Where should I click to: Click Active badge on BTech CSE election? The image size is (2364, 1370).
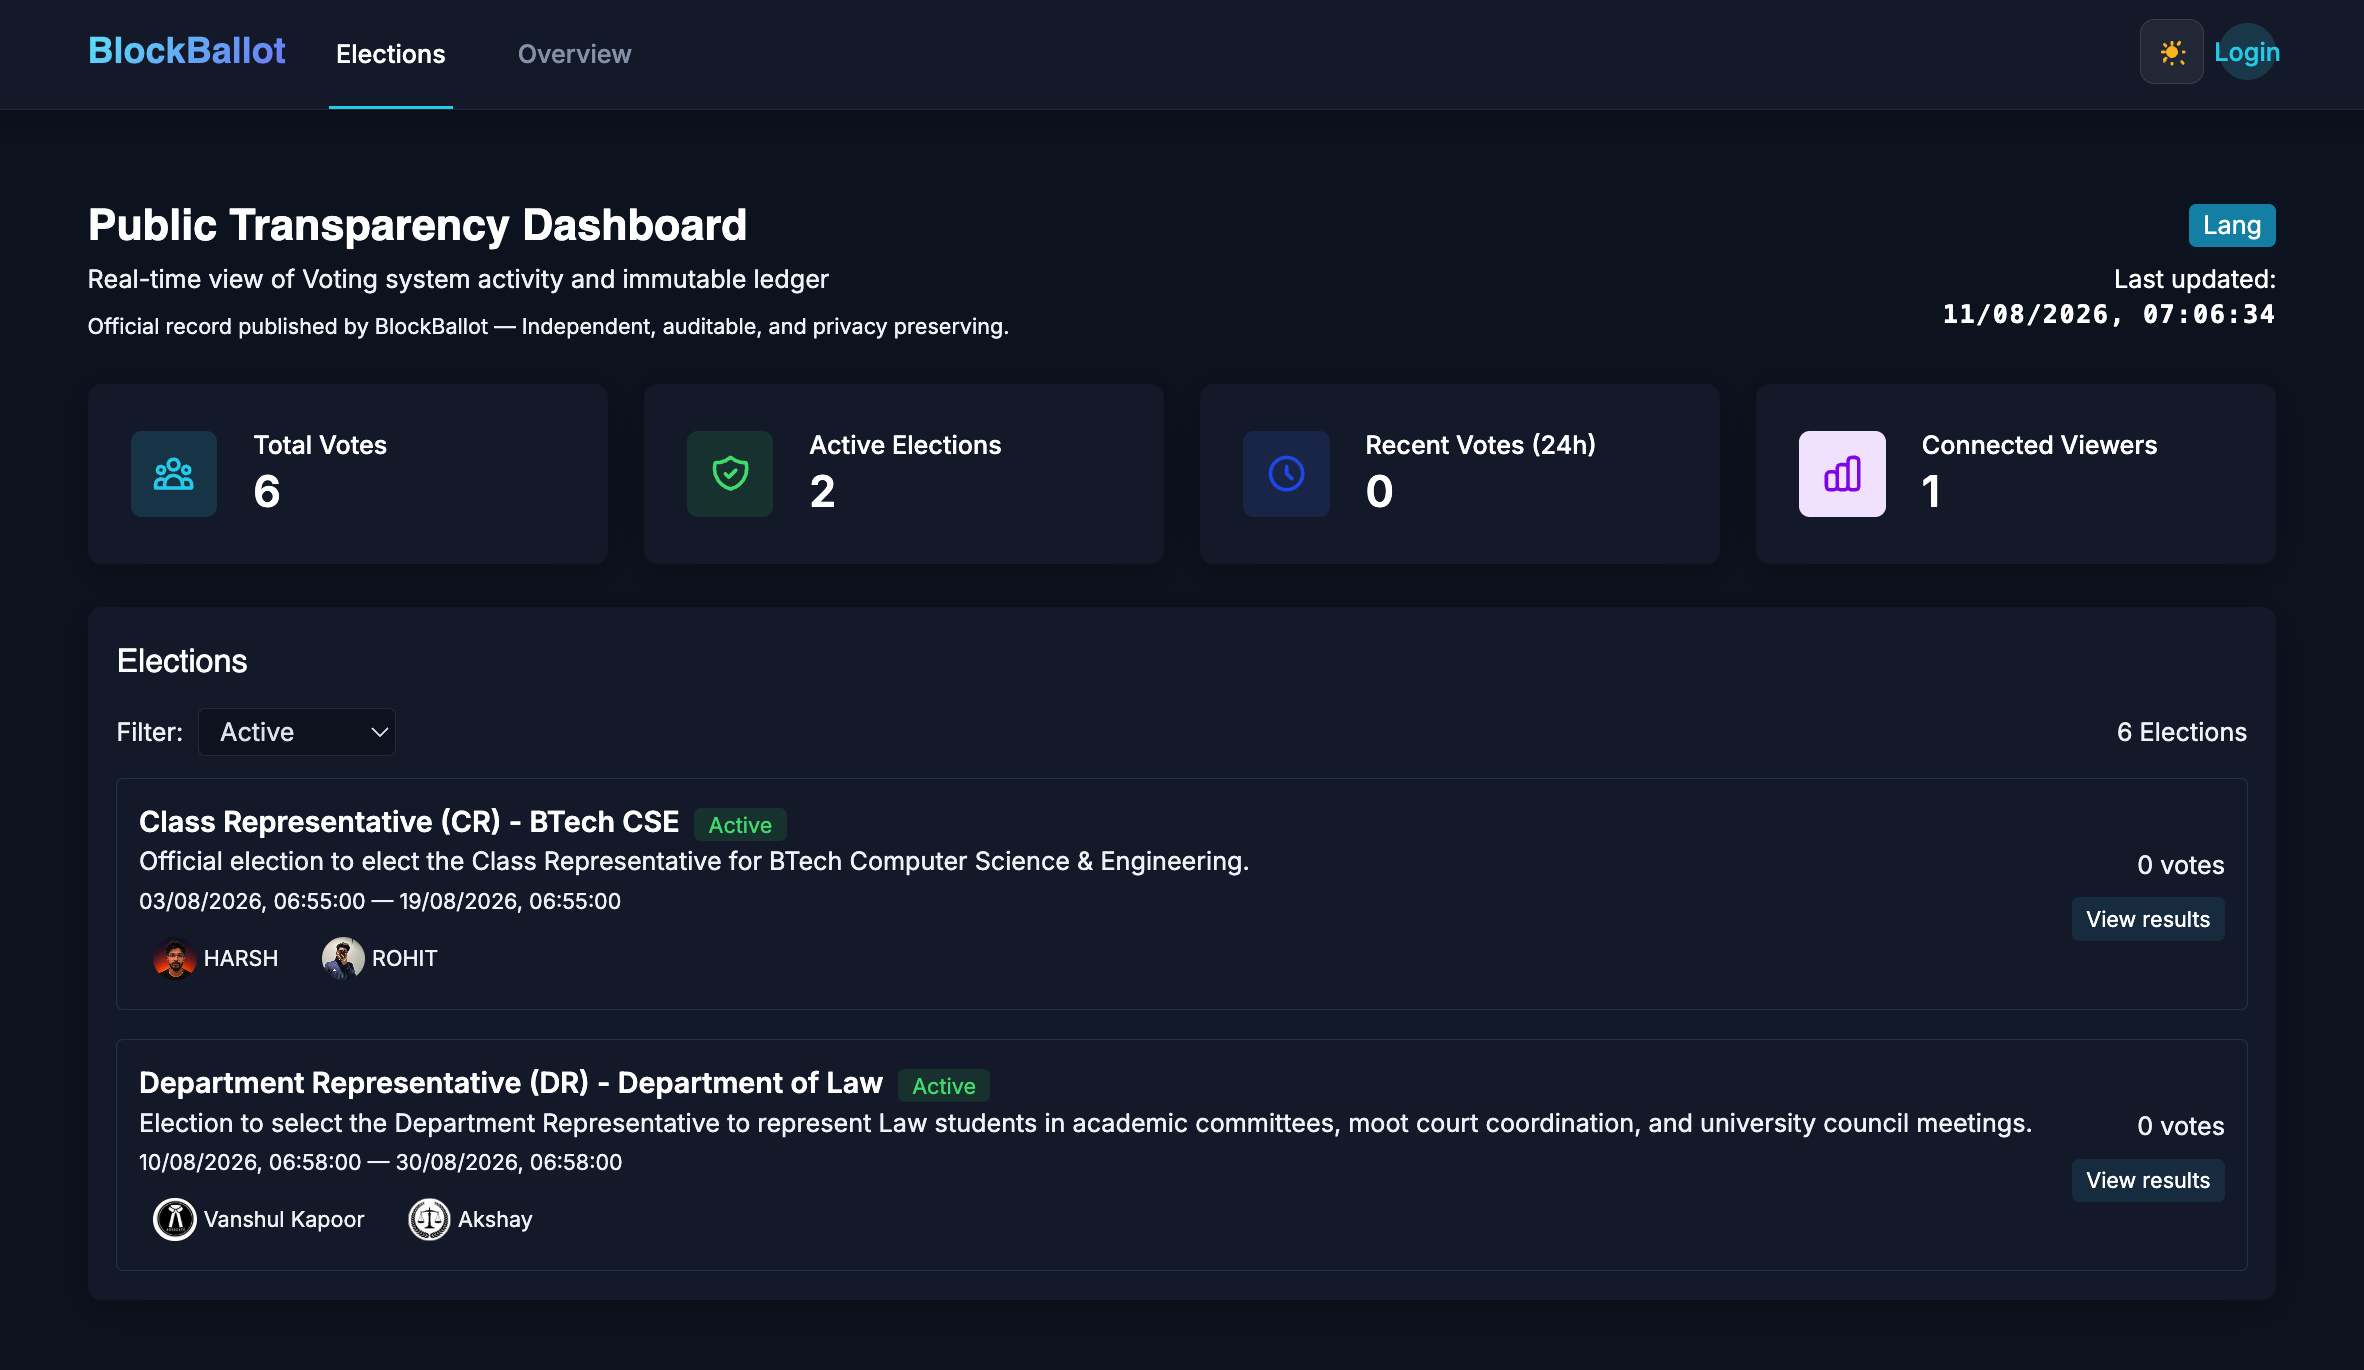[740, 825]
